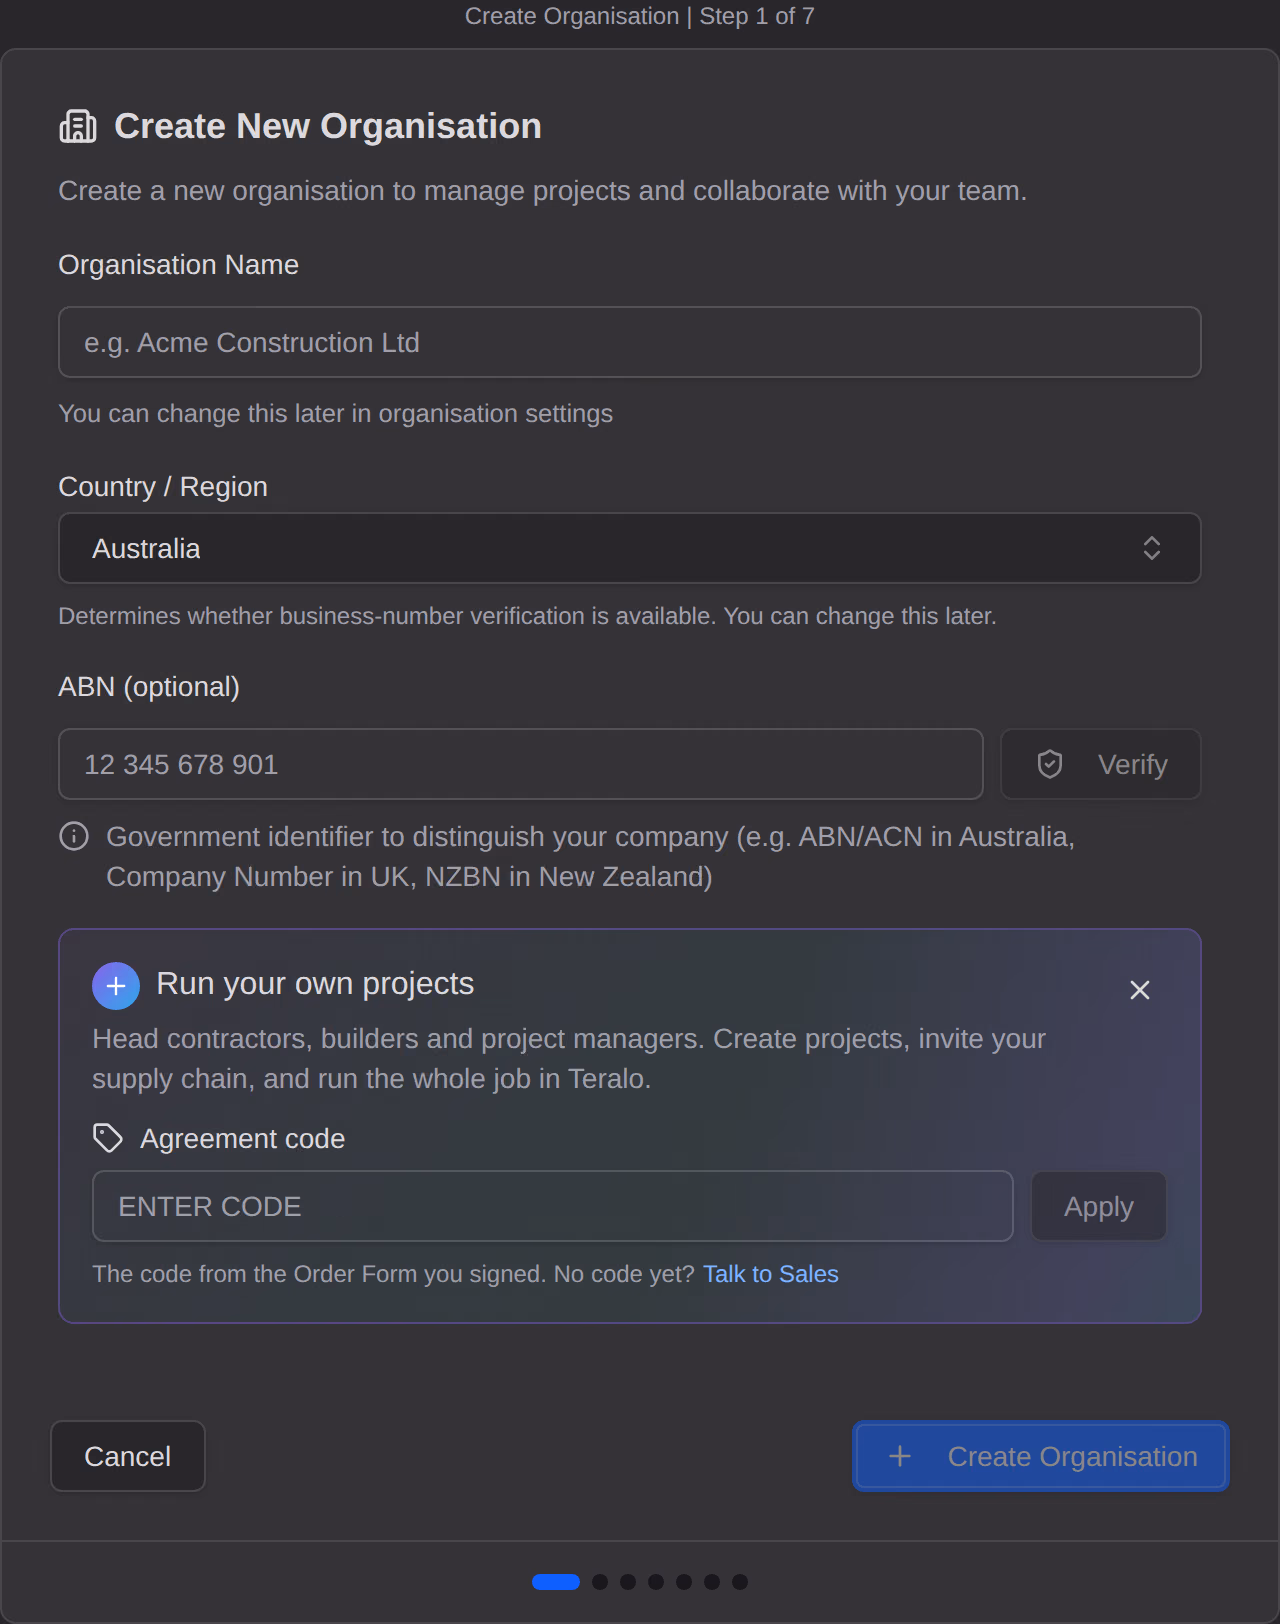Click the Organisation Name input field
1280x1624 pixels.
pyautogui.click(x=630, y=342)
